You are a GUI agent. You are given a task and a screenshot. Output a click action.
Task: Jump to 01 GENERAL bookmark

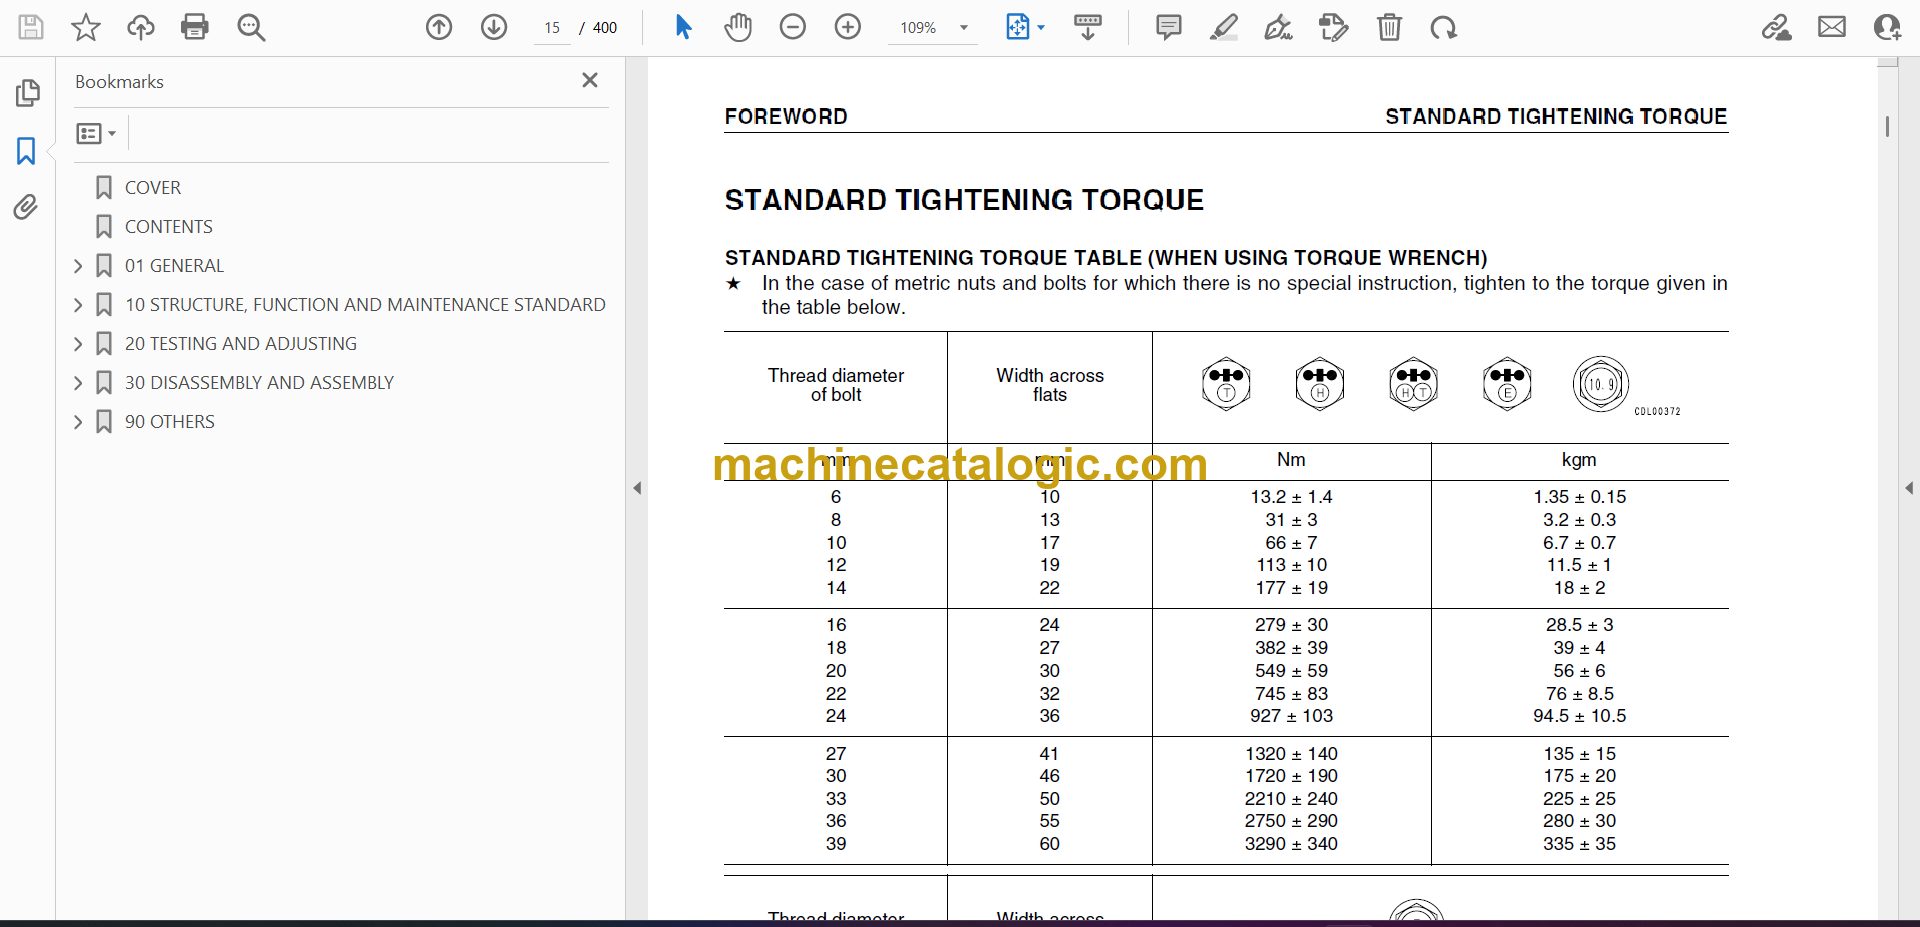(174, 265)
